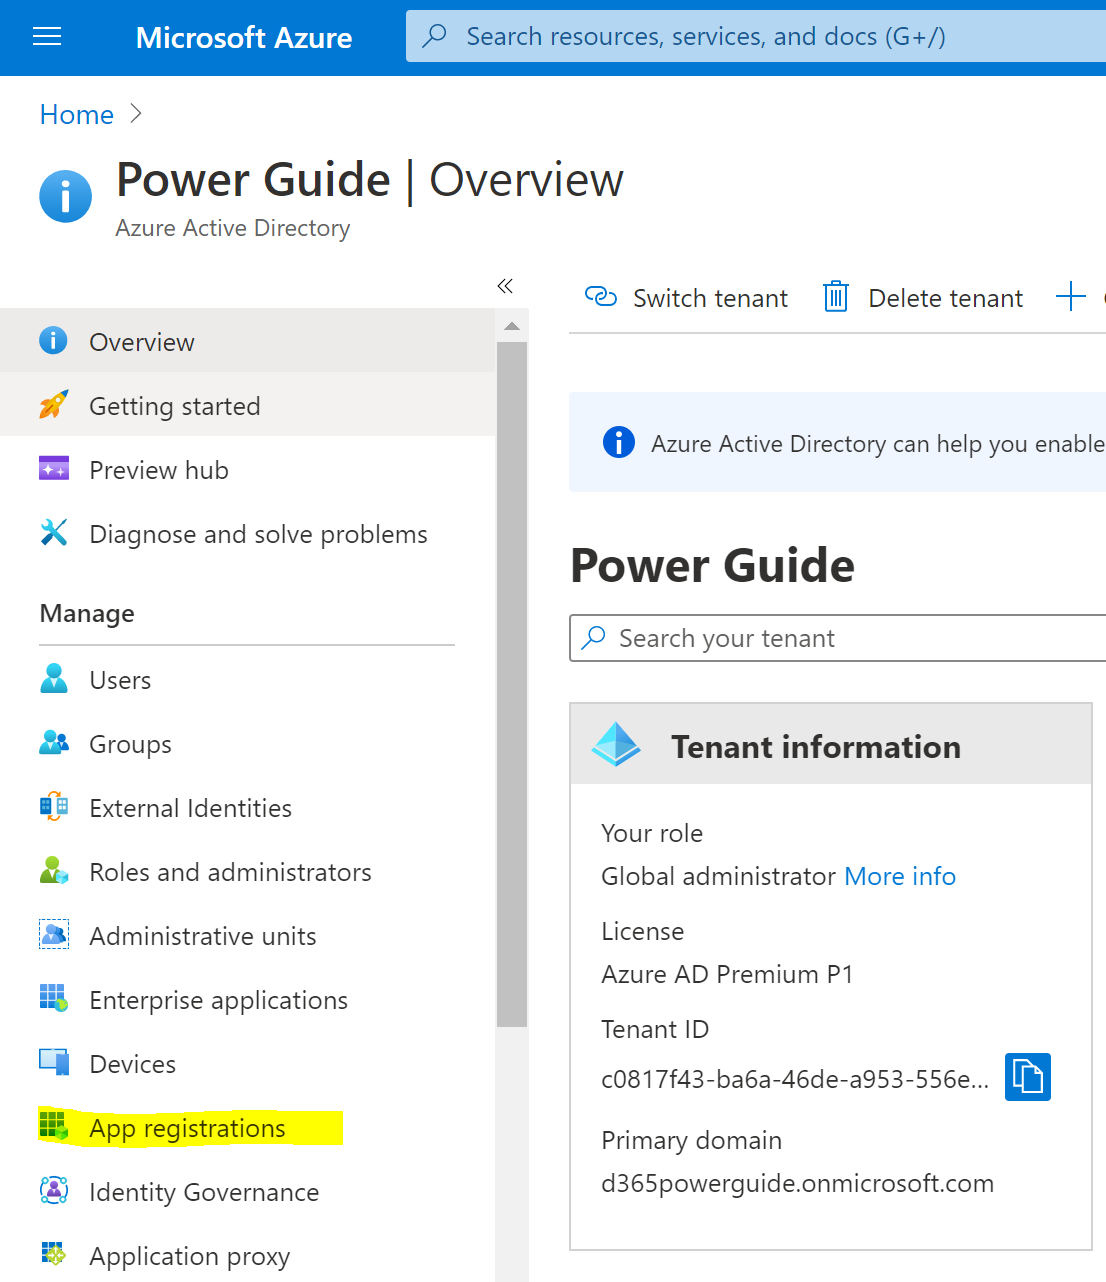The height and width of the screenshot is (1282, 1106).
Task: Click the info icon in the banner
Action: [x=619, y=441]
